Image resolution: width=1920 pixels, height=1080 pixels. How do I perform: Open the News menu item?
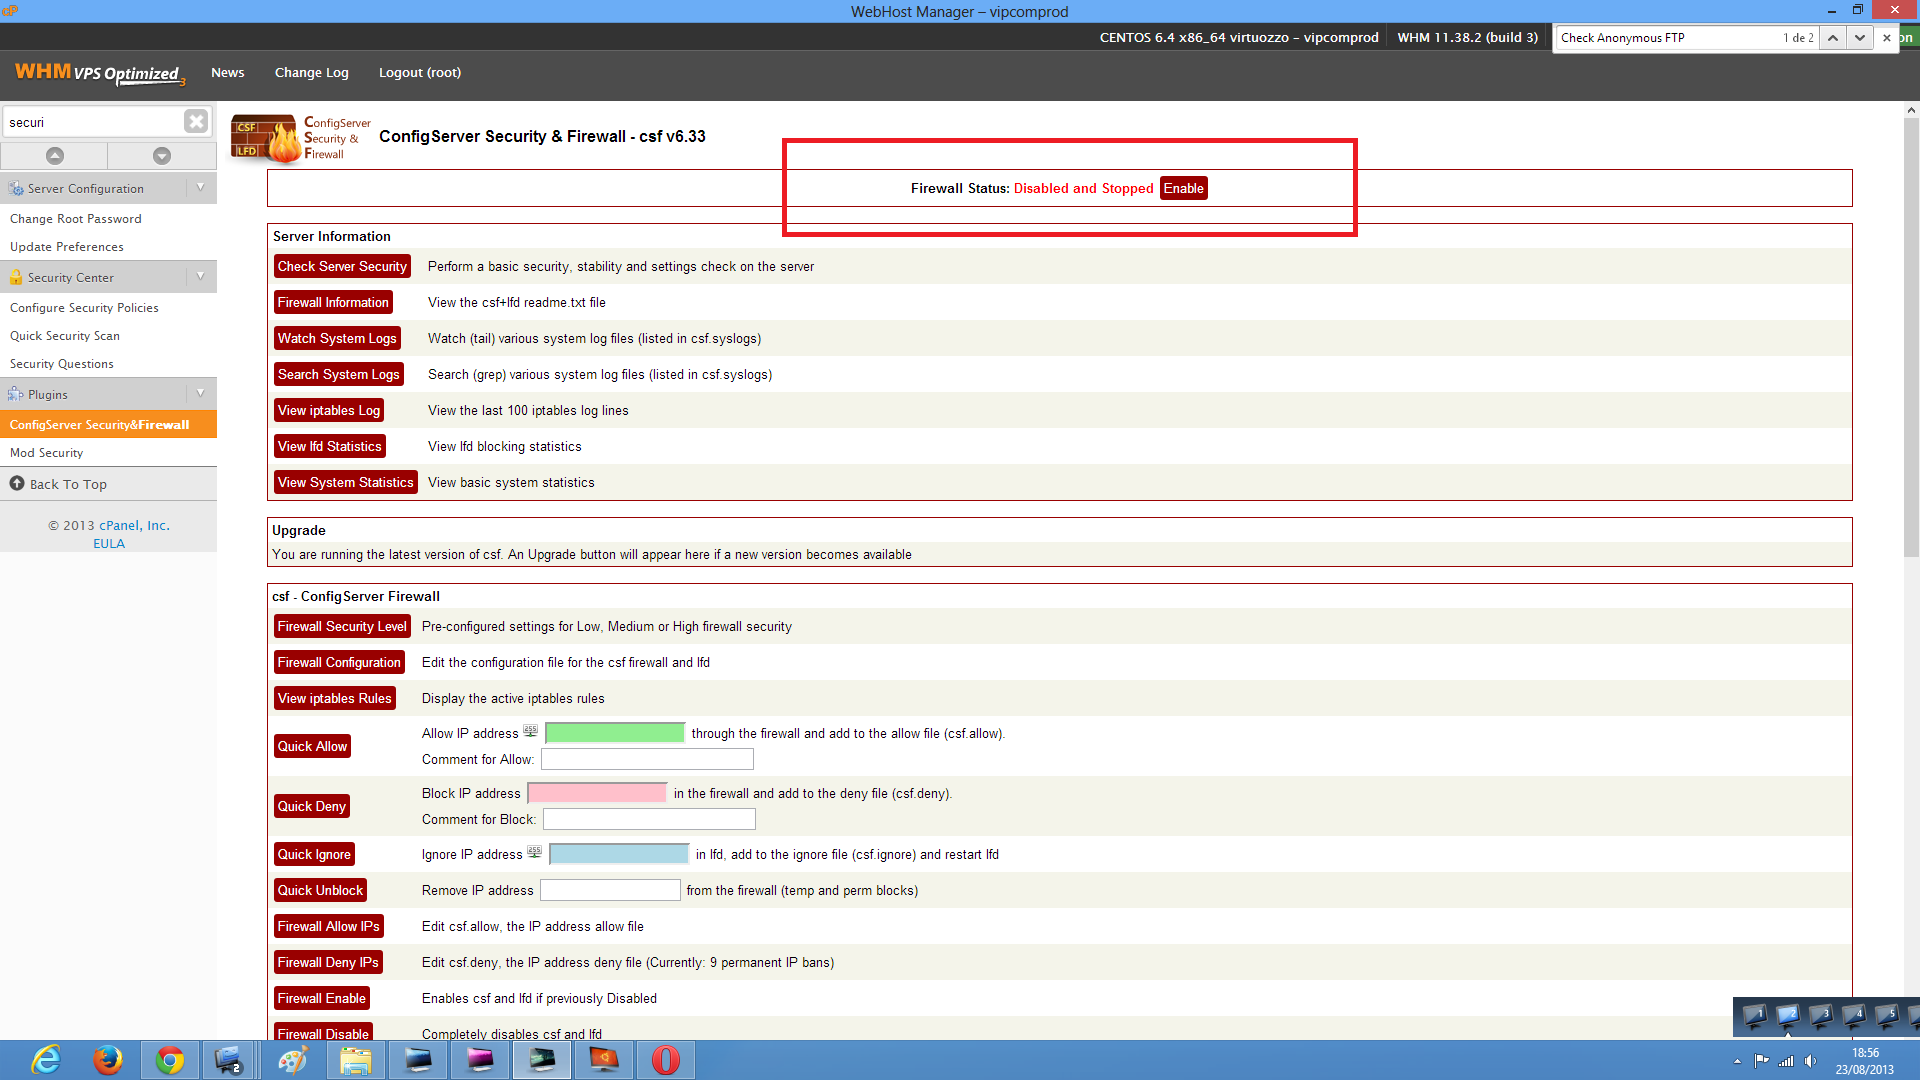[227, 72]
